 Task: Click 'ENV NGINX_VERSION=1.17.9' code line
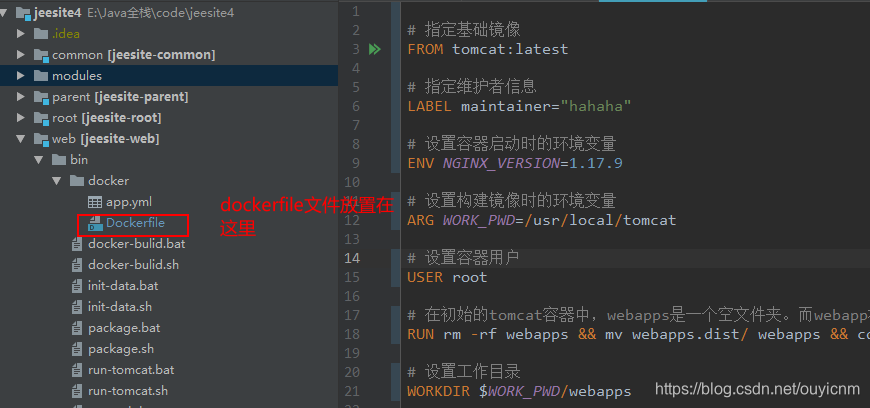tap(515, 163)
